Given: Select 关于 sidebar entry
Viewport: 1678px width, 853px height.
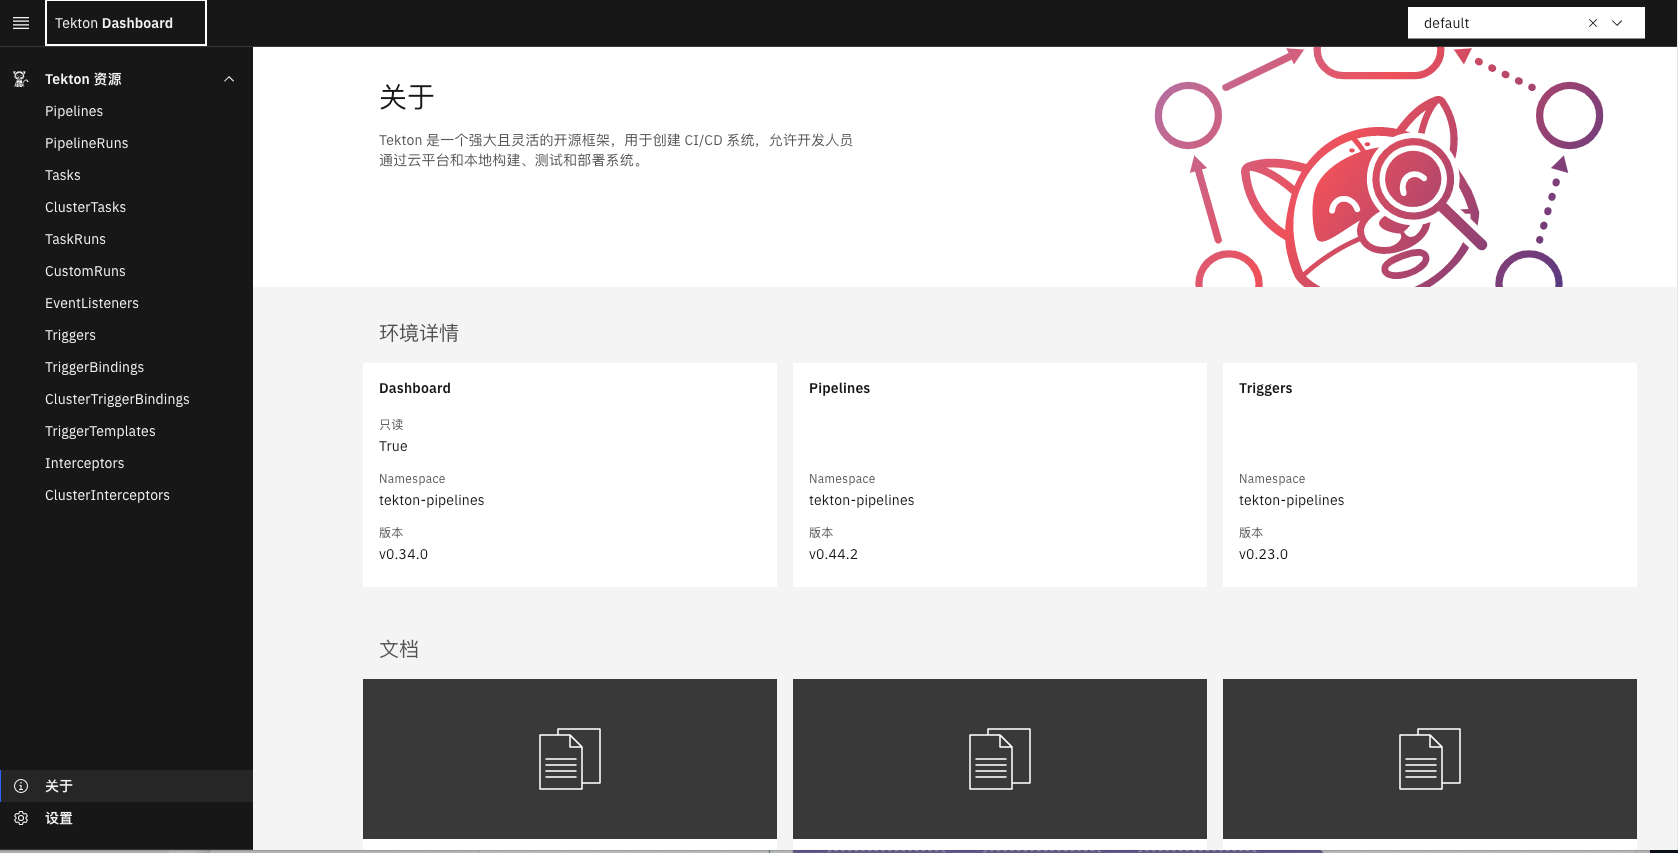Looking at the screenshot, I should click(x=126, y=786).
